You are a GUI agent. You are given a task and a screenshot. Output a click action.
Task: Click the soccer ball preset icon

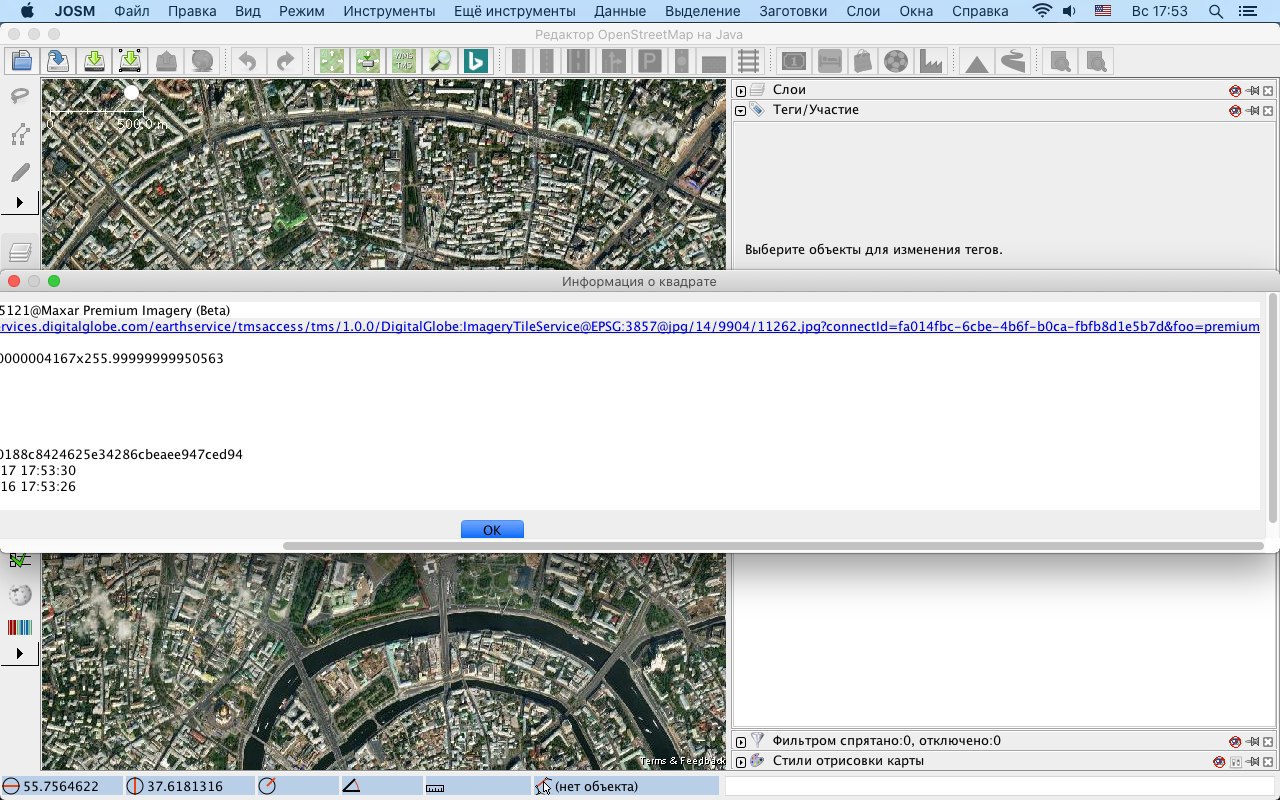click(897, 61)
